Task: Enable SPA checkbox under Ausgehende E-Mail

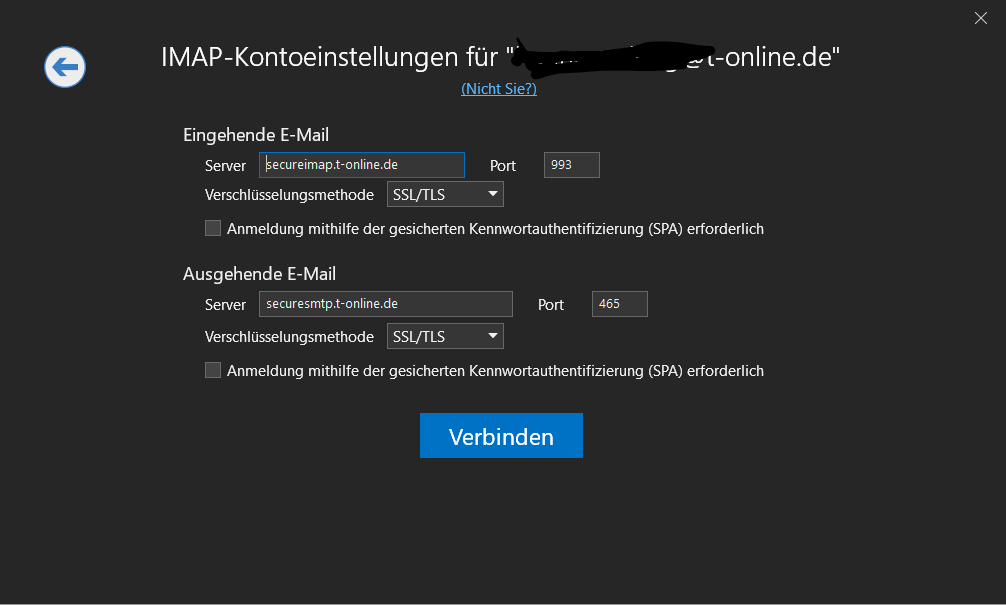Action: click(213, 370)
